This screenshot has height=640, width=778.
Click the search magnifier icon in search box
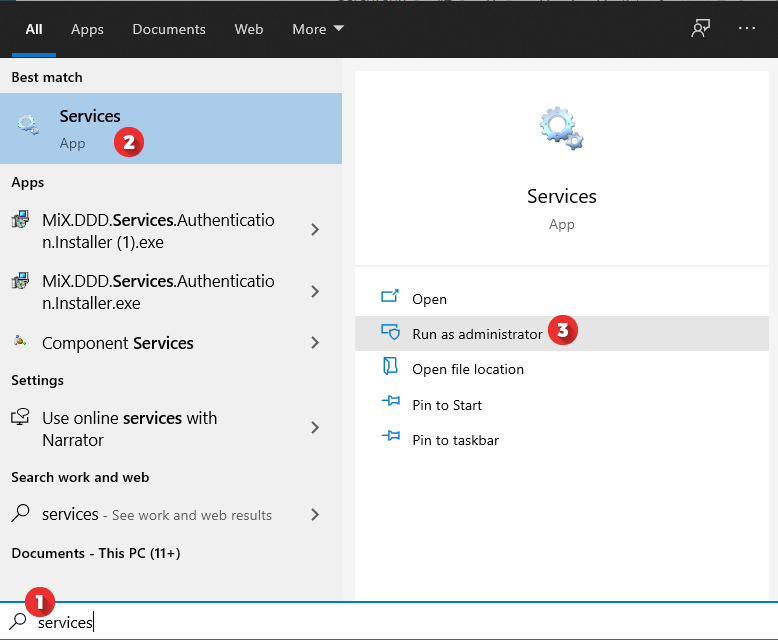[18, 621]
